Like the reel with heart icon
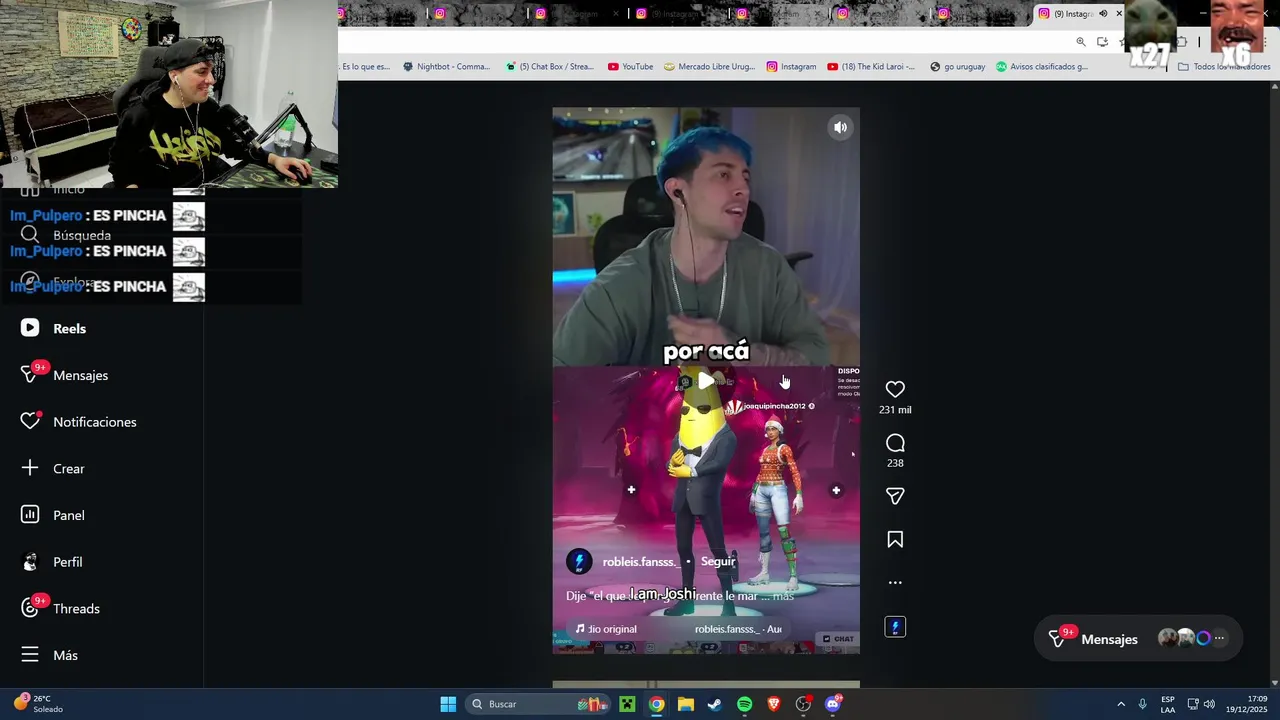Image resolution: width=1280 pixels, height=720 pixels. point(895,389)
